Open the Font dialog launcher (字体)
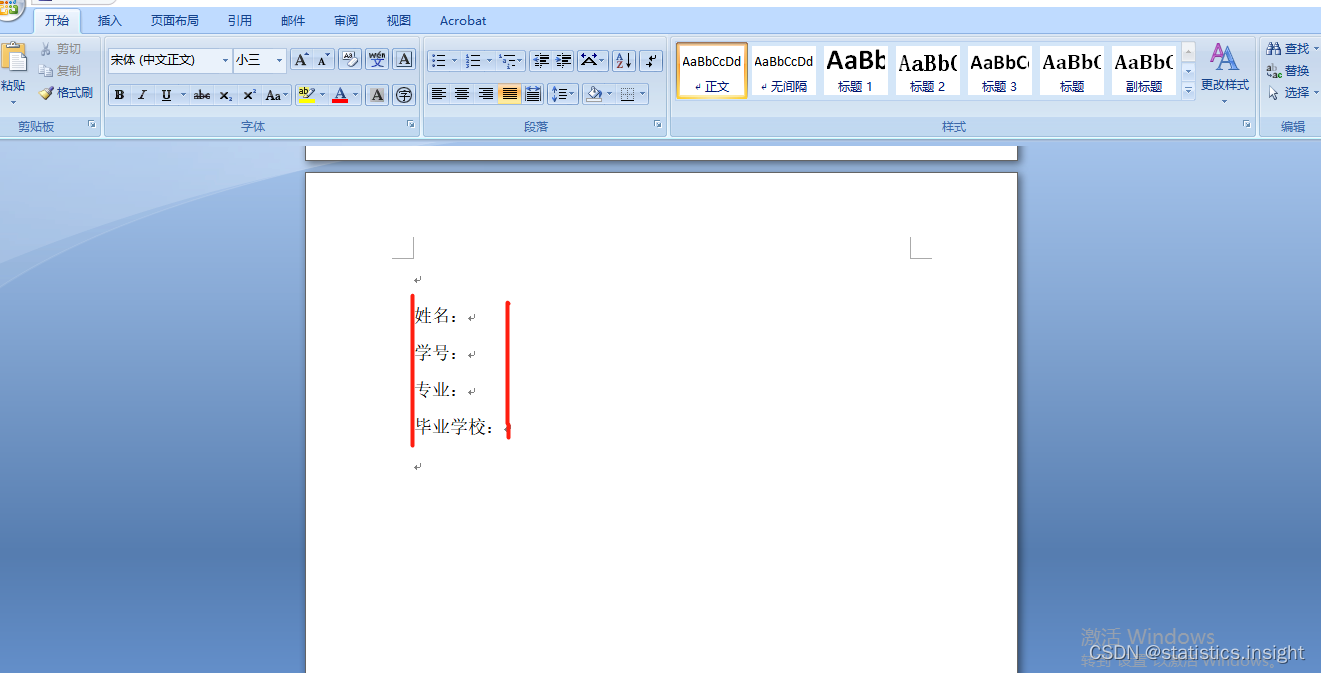 click(410, 124)
